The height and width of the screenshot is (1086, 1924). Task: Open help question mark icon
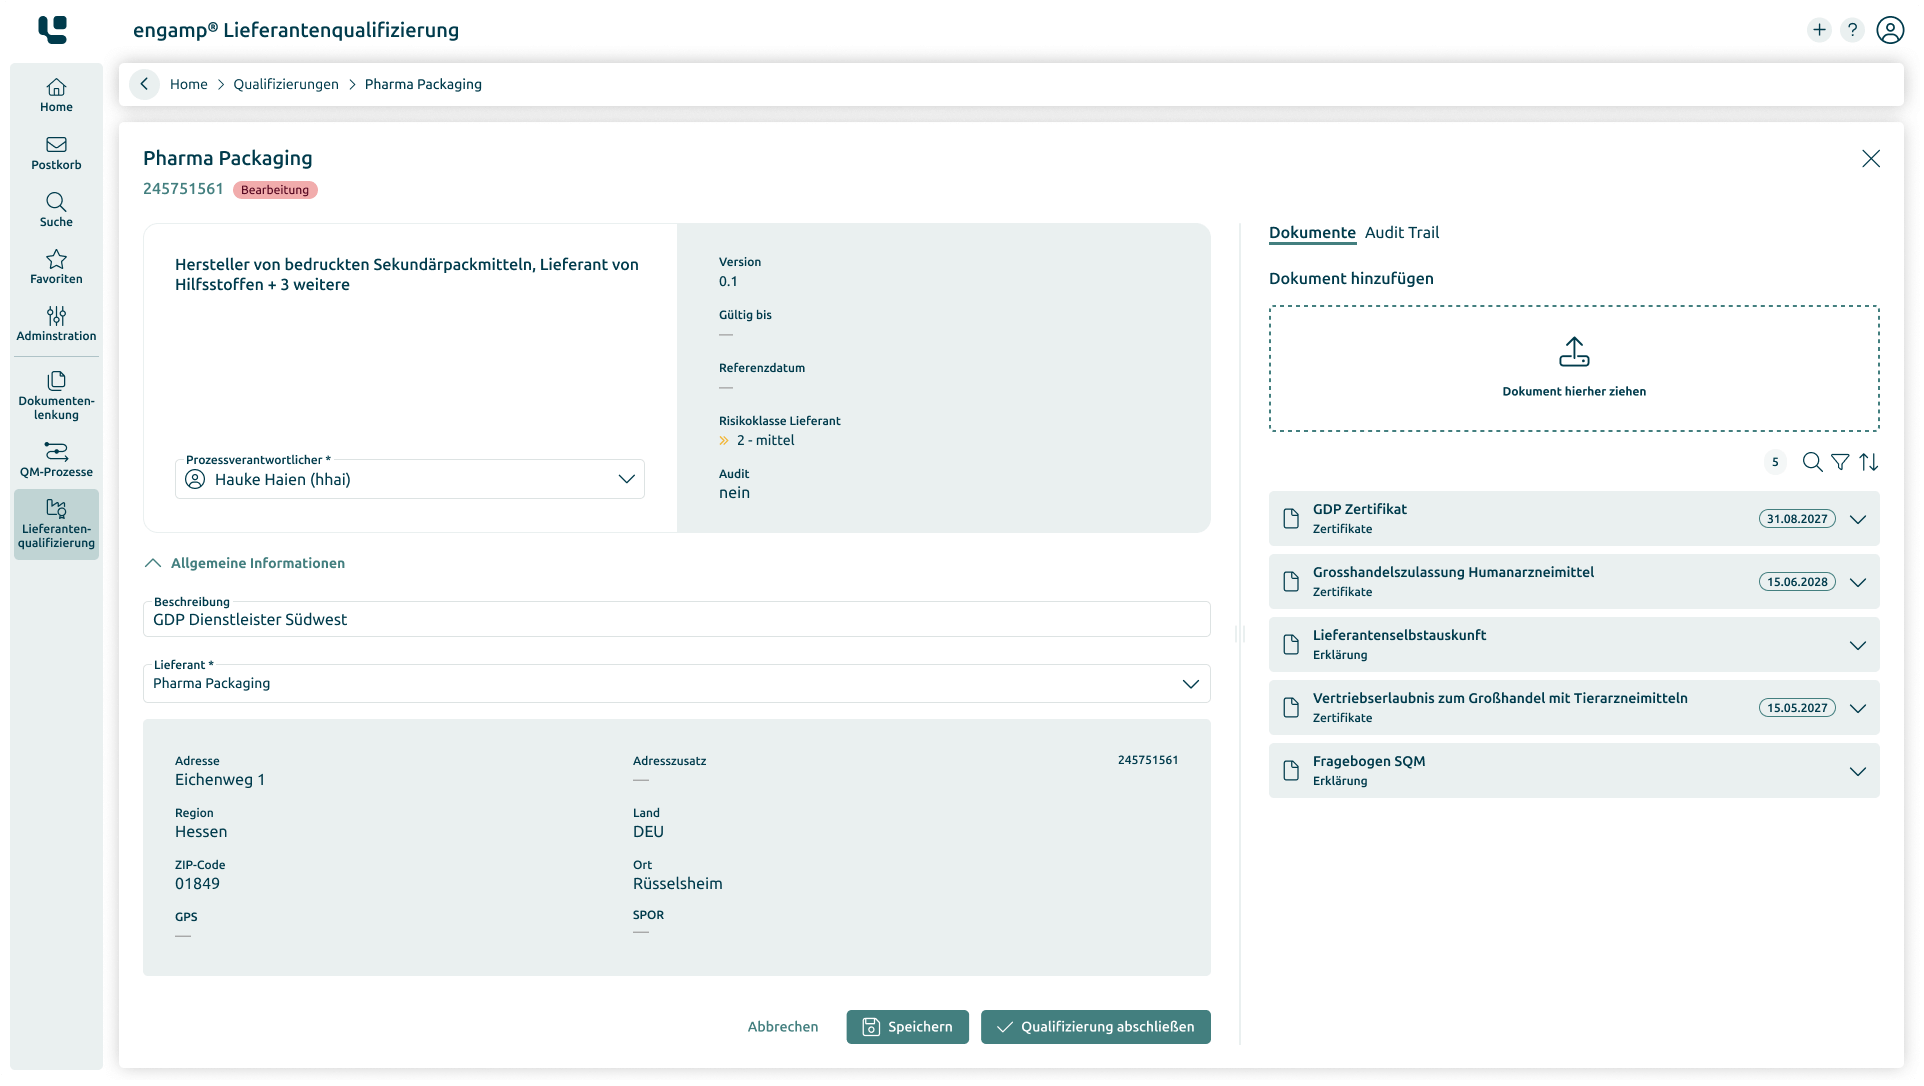tap(1853, 30)
